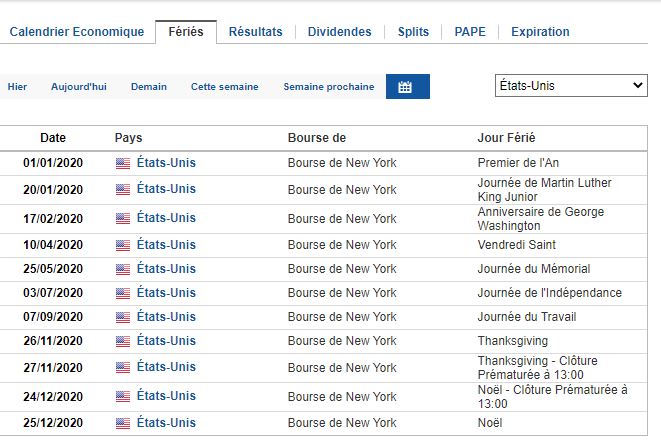This screenshot has height=442, width=661.
Task: Click the flag beside Journée du Travail row
Action: (123, 317)
